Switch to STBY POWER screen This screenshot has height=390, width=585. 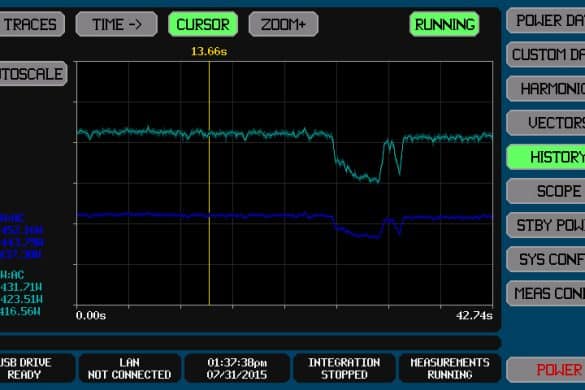coord(546,225)
